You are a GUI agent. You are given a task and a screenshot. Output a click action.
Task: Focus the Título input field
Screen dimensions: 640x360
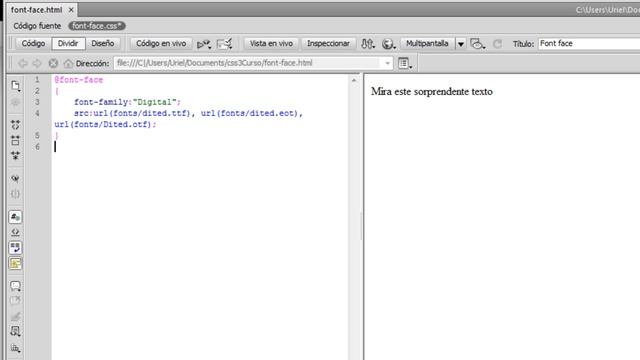coord(589,44)
